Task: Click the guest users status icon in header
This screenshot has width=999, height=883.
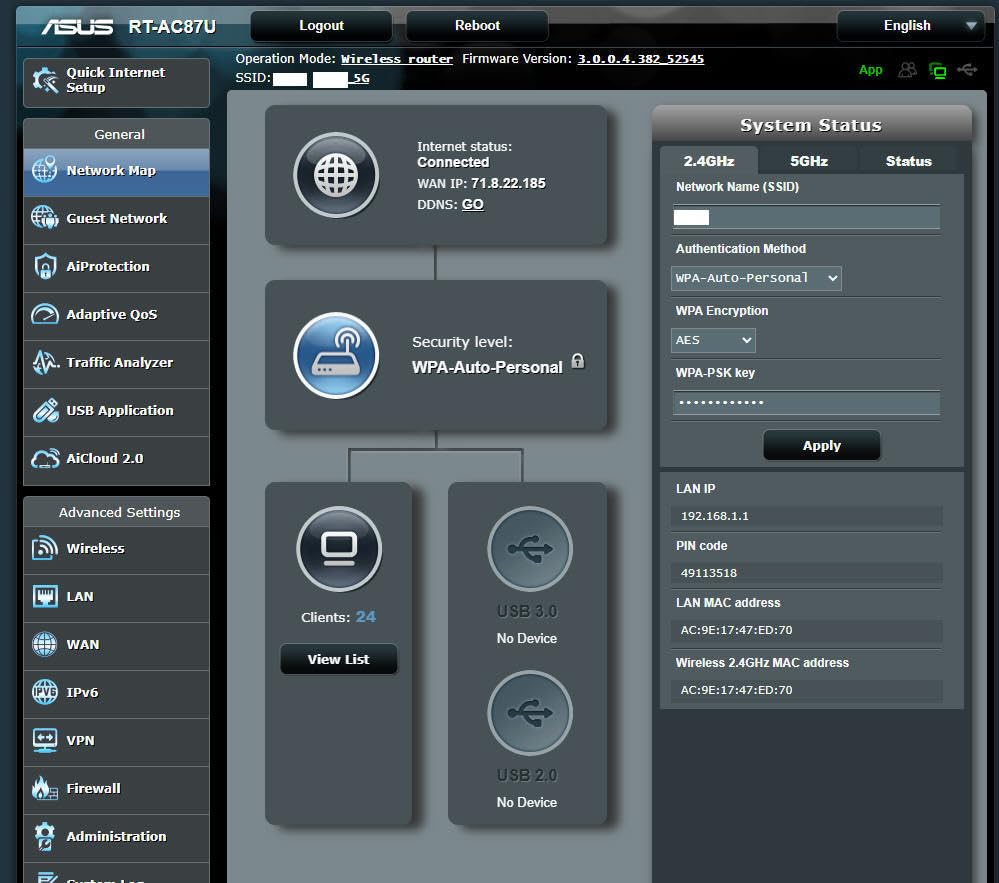Action: (x=907, y=69)
